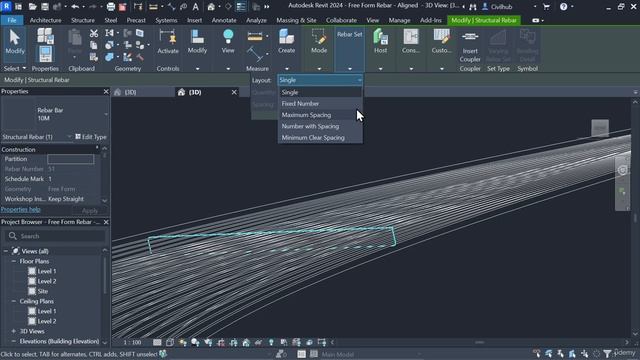Click the Print icon in quick access

tap(111, 7)
